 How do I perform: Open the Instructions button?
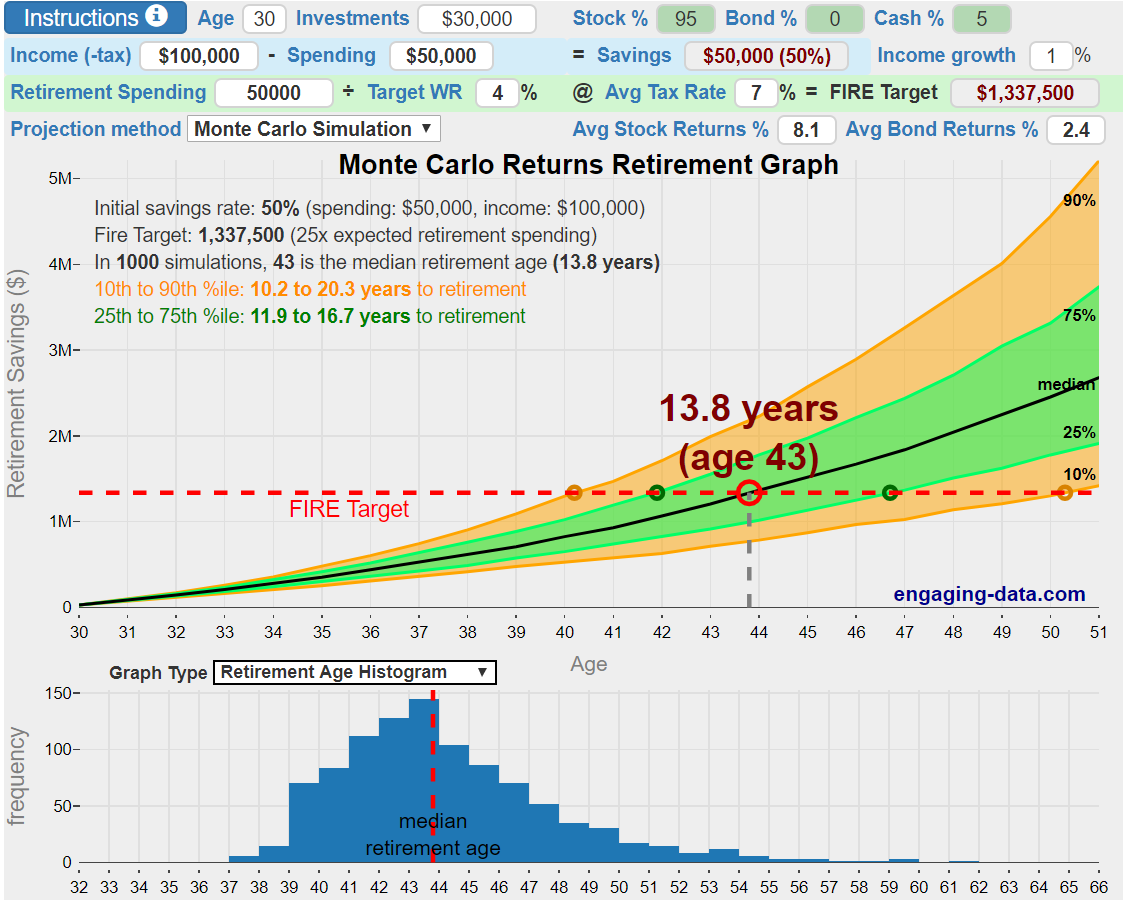click(95, 18)
